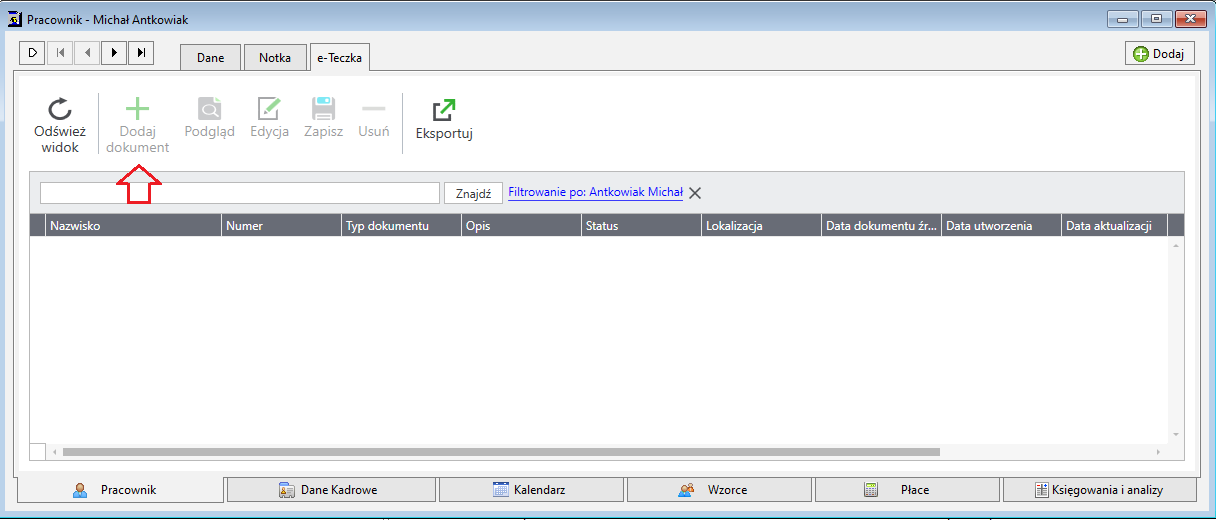Jump to the first employee record

[x=60, y=52]
